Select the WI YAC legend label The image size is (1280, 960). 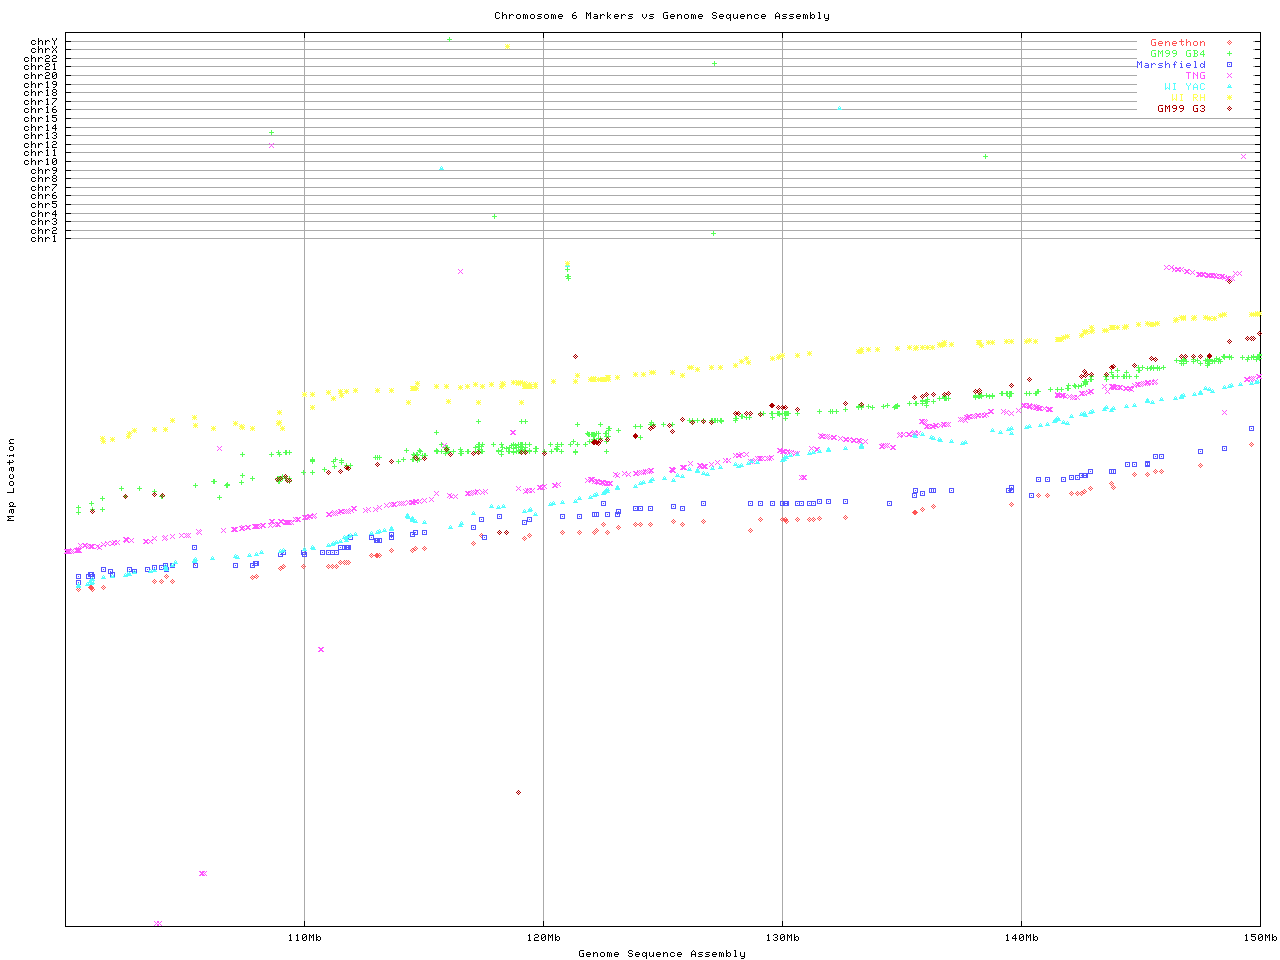[x=1184, y=87]
